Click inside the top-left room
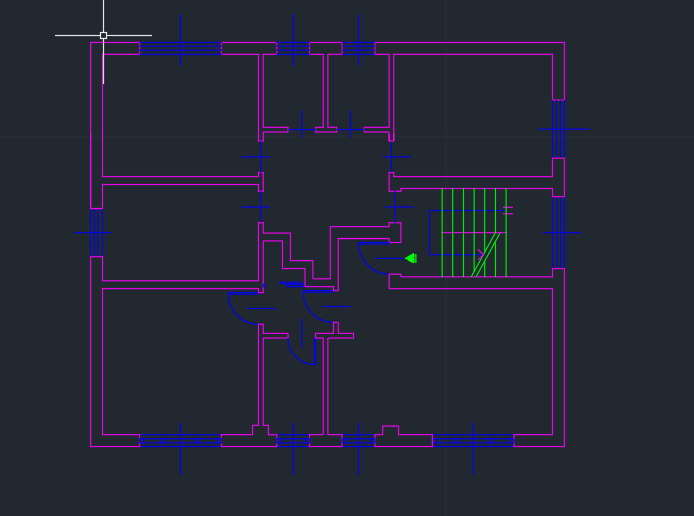Image resolution: width=694 pixels, height=516 pixels. coord(180,115)
